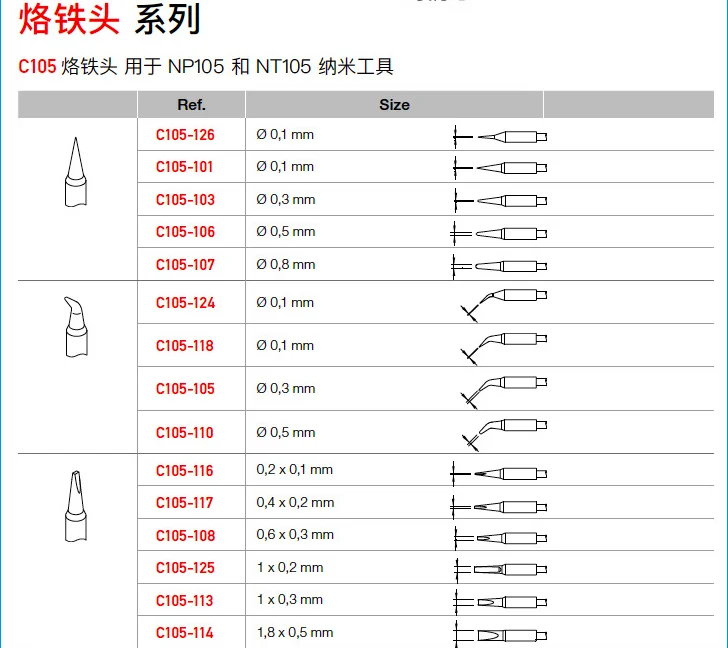Viewport: 728px width, 648px height.
Task: Click the C105-113 chisel tip diagram
Action: click(500, 602)
